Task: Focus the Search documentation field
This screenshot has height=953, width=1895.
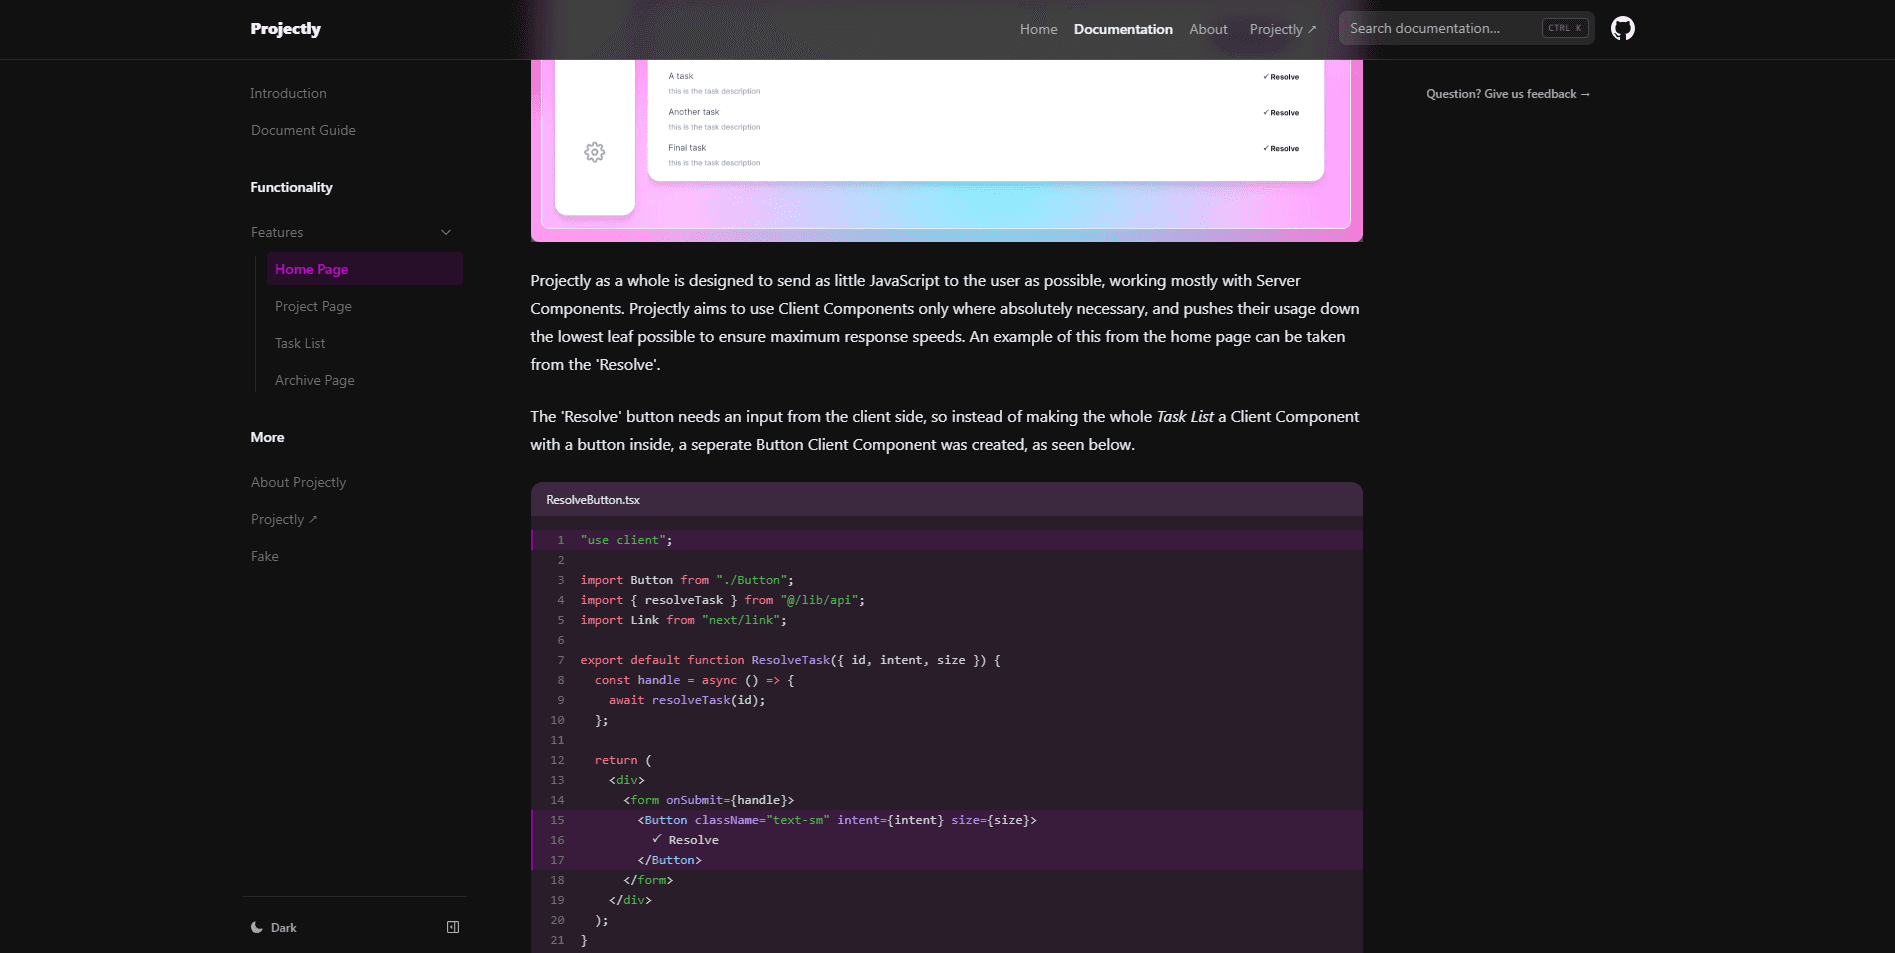Action: pyautogui.click(x=1467, y=28)
